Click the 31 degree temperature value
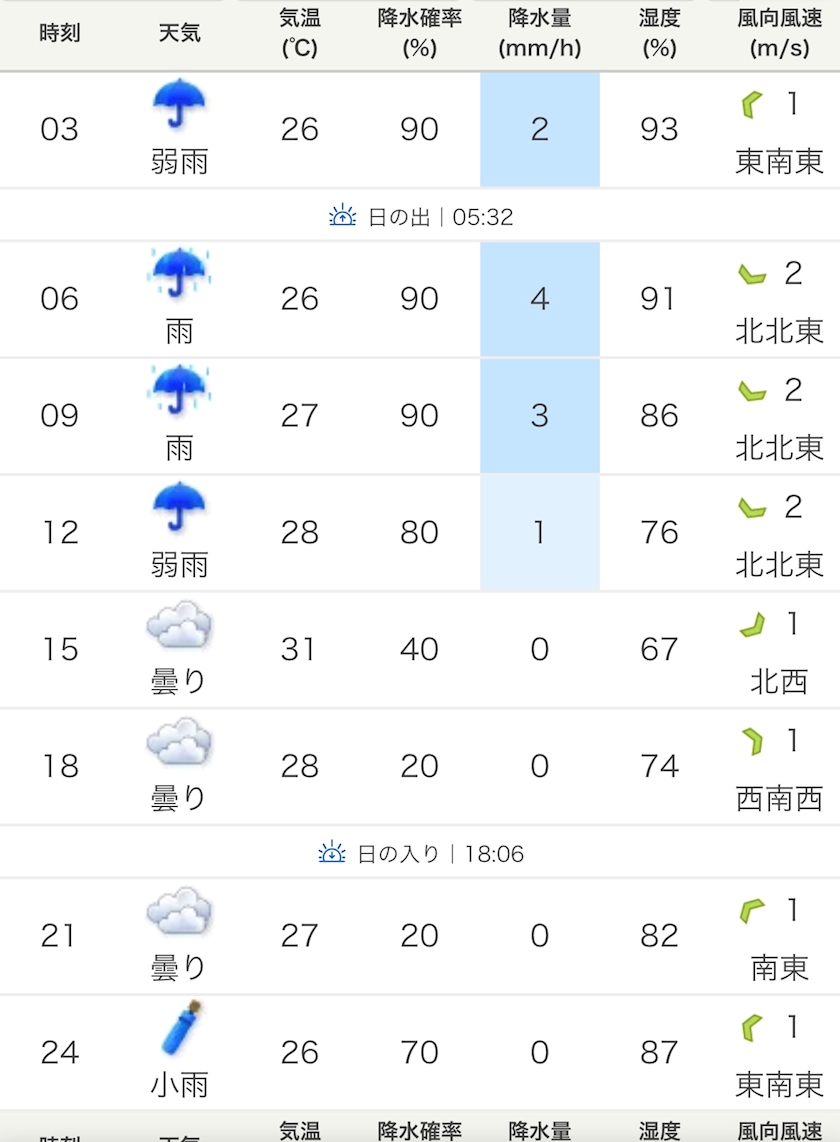Viewport: 840px width, 1142px height. [300, 650]
